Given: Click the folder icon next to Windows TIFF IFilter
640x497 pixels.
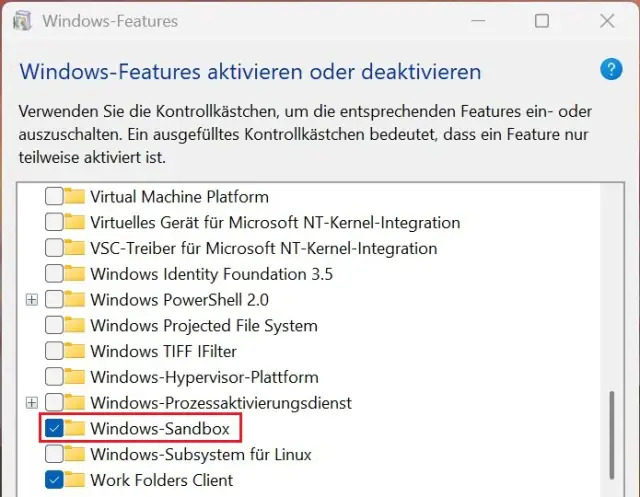Looking at the screenshot, I should click(75, 351).
